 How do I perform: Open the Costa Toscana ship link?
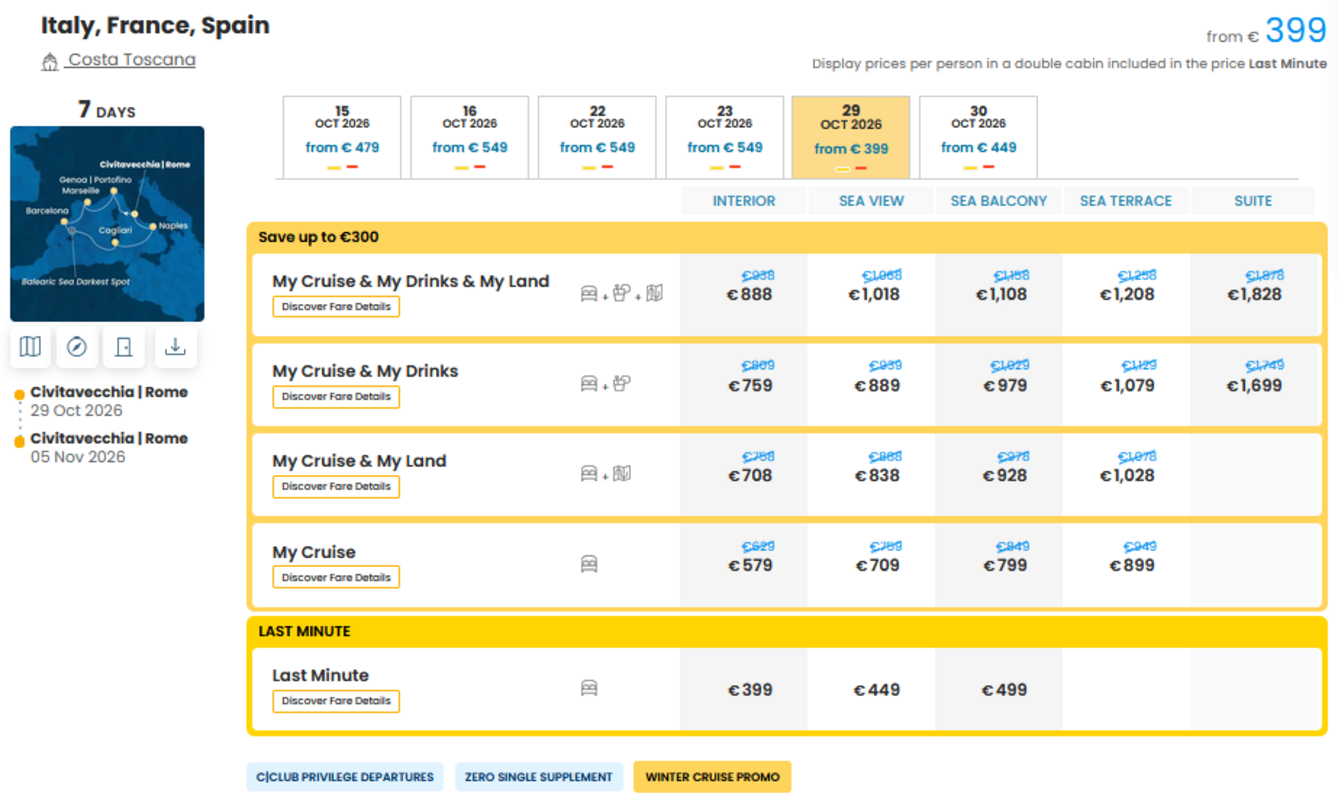(132, 60)
